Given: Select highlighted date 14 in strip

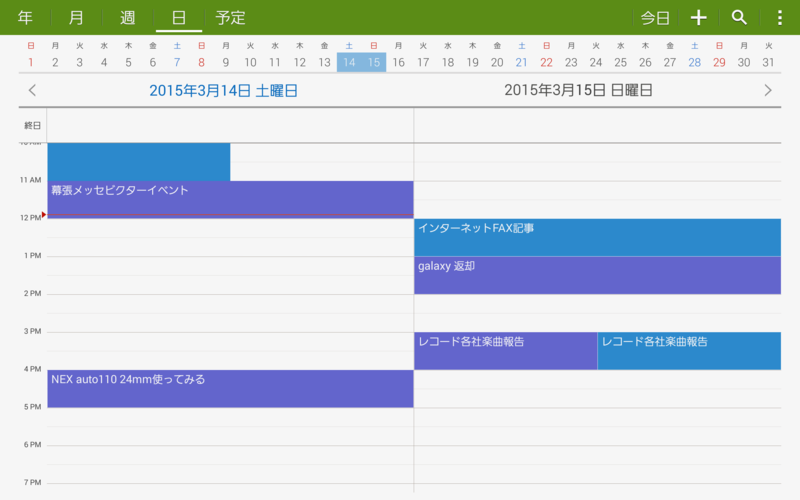Looking at the screenshot, I should (x=349, y=62).
